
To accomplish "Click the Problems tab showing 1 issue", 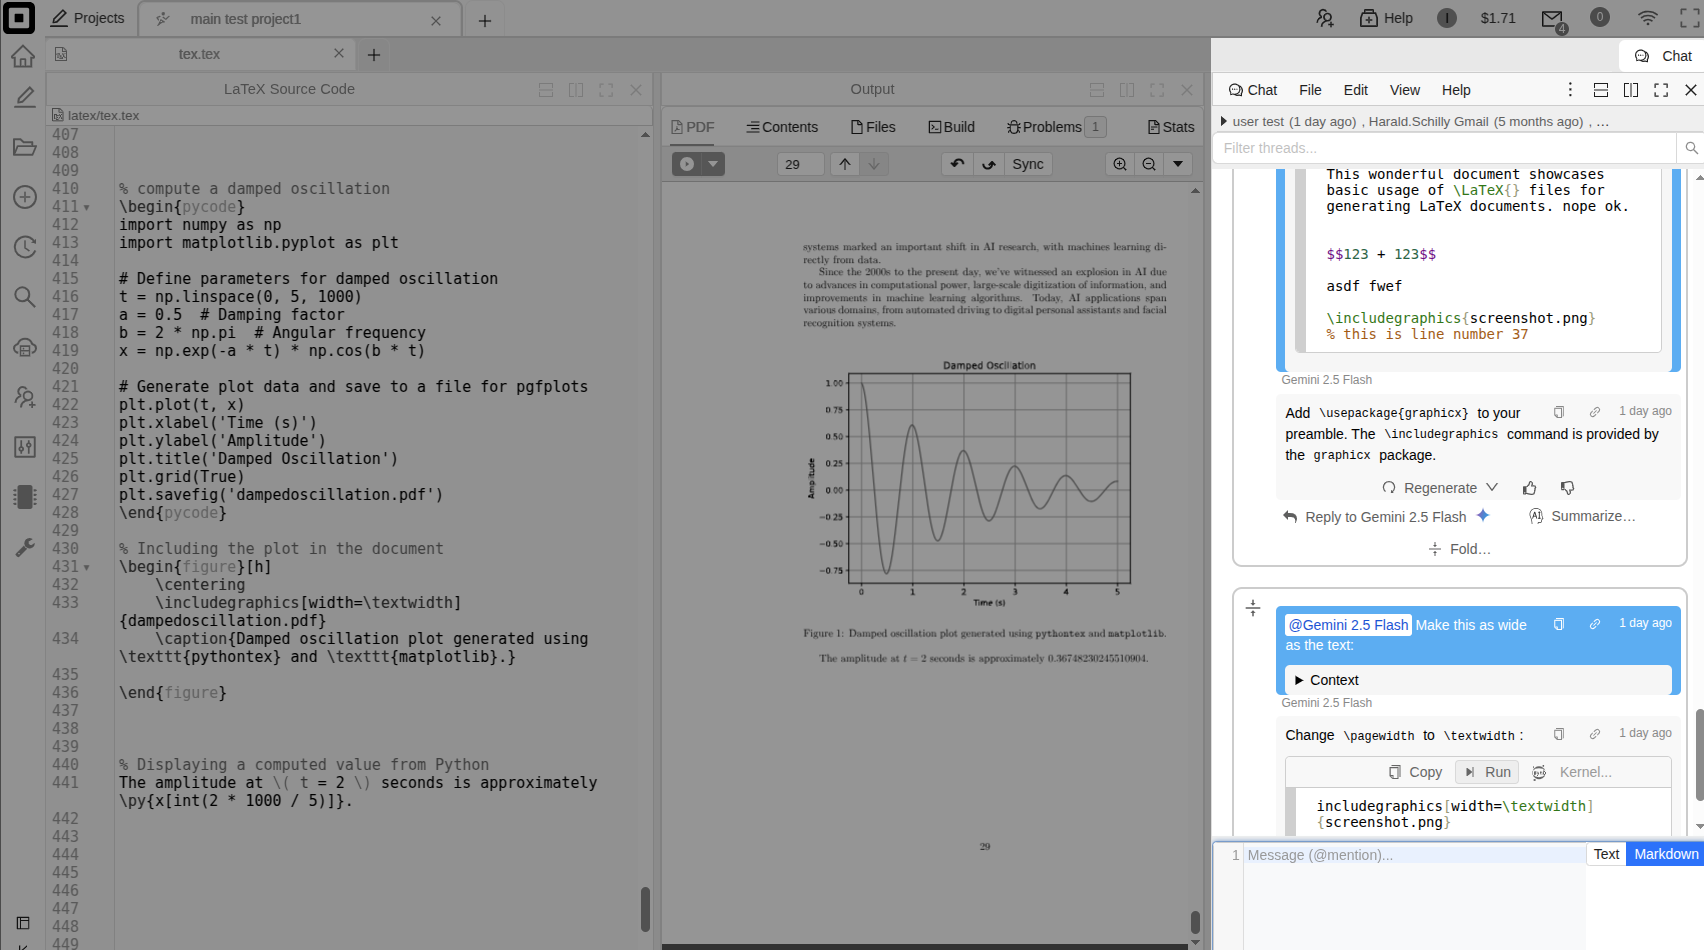I will 1049,126.
